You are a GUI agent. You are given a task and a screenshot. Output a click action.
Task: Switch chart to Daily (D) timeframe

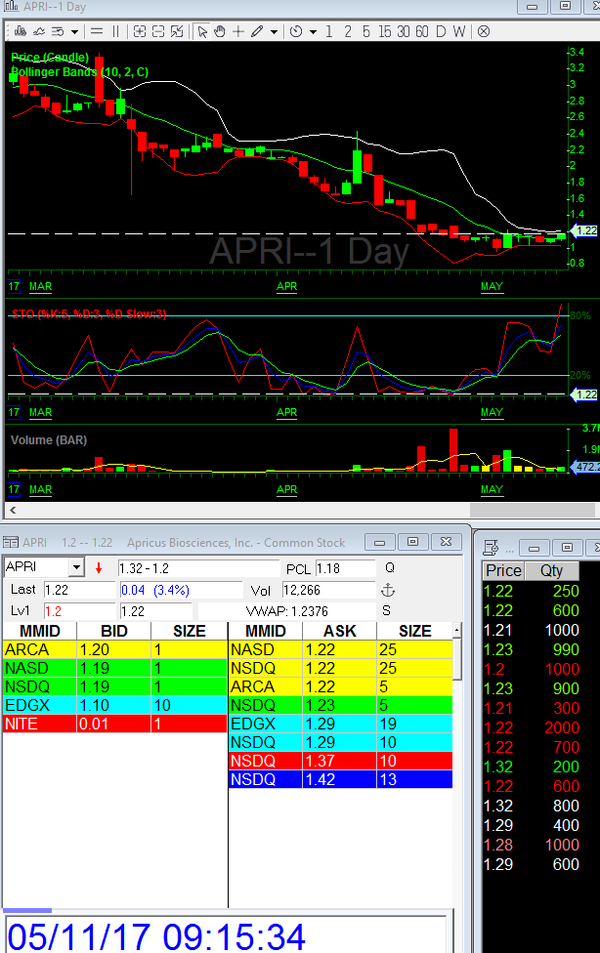pyautogui.click(x=440, y=31)
